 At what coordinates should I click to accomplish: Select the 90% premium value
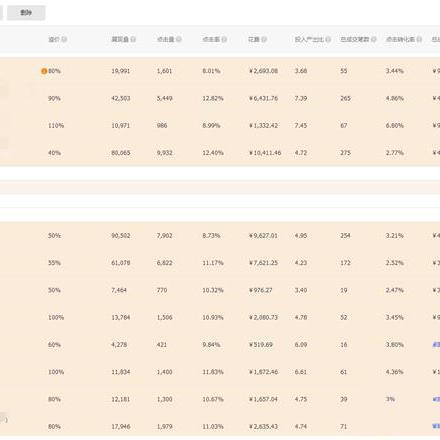[x=54, y=98]
